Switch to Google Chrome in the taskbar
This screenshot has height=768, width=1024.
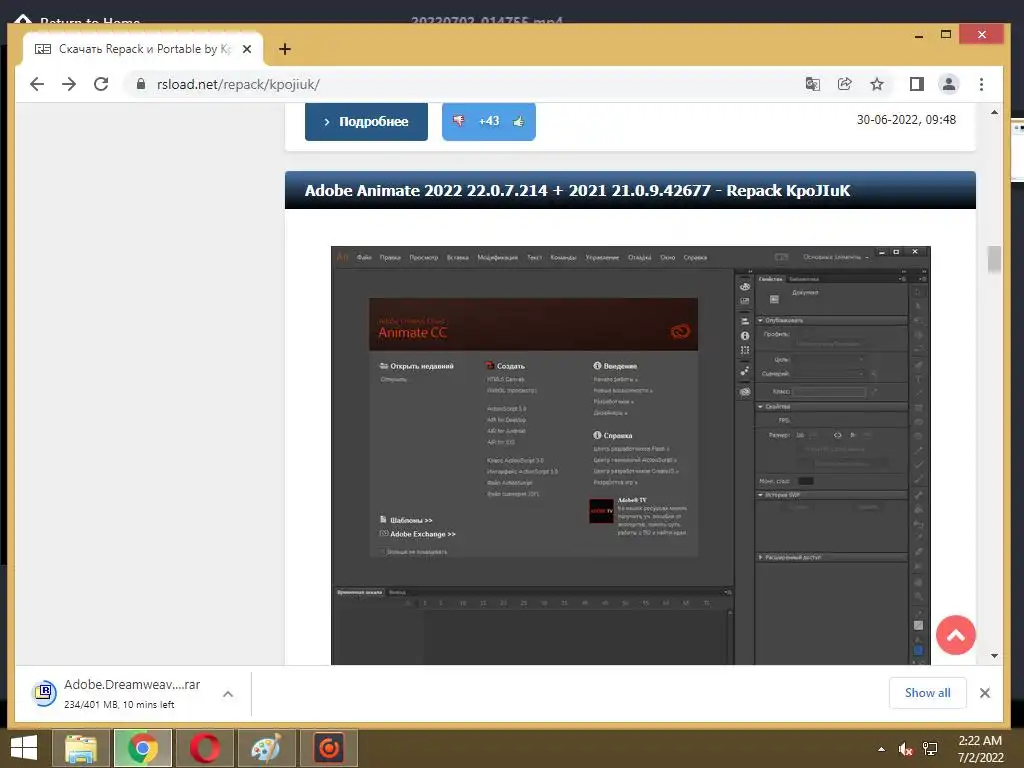pos(142,748)
